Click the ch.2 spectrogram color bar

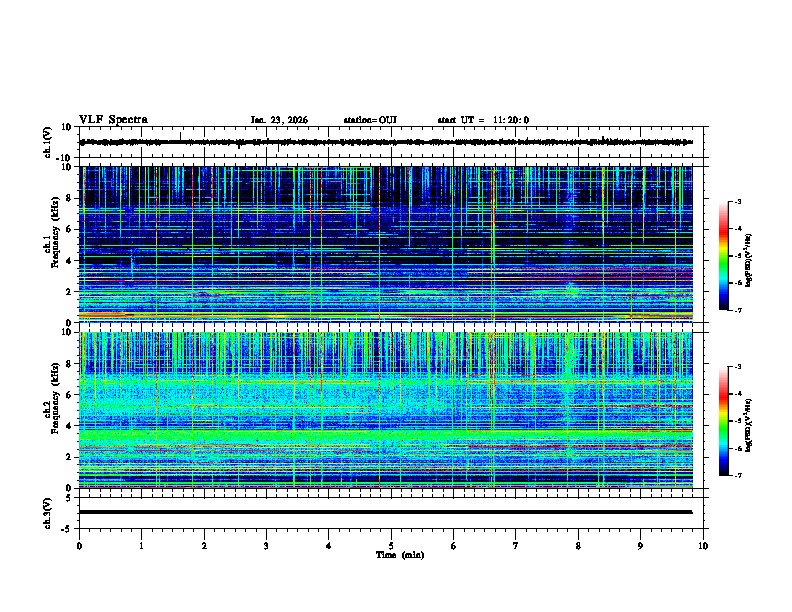[x=724, y=421]
